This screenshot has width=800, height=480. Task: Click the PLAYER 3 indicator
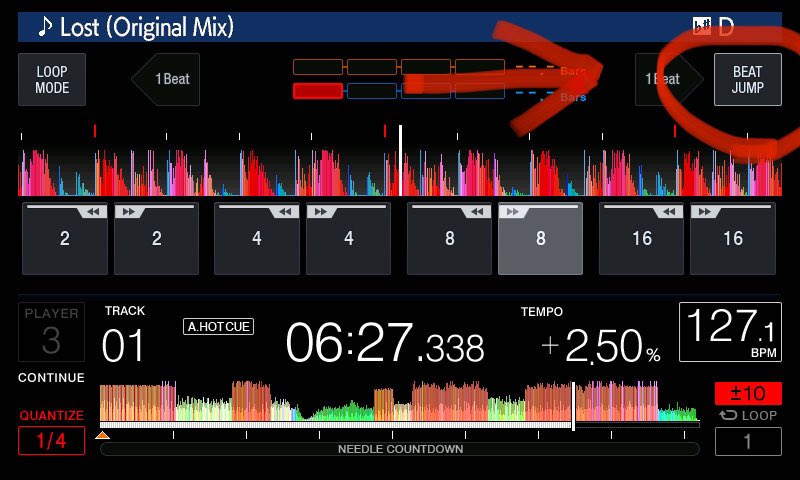52,332
